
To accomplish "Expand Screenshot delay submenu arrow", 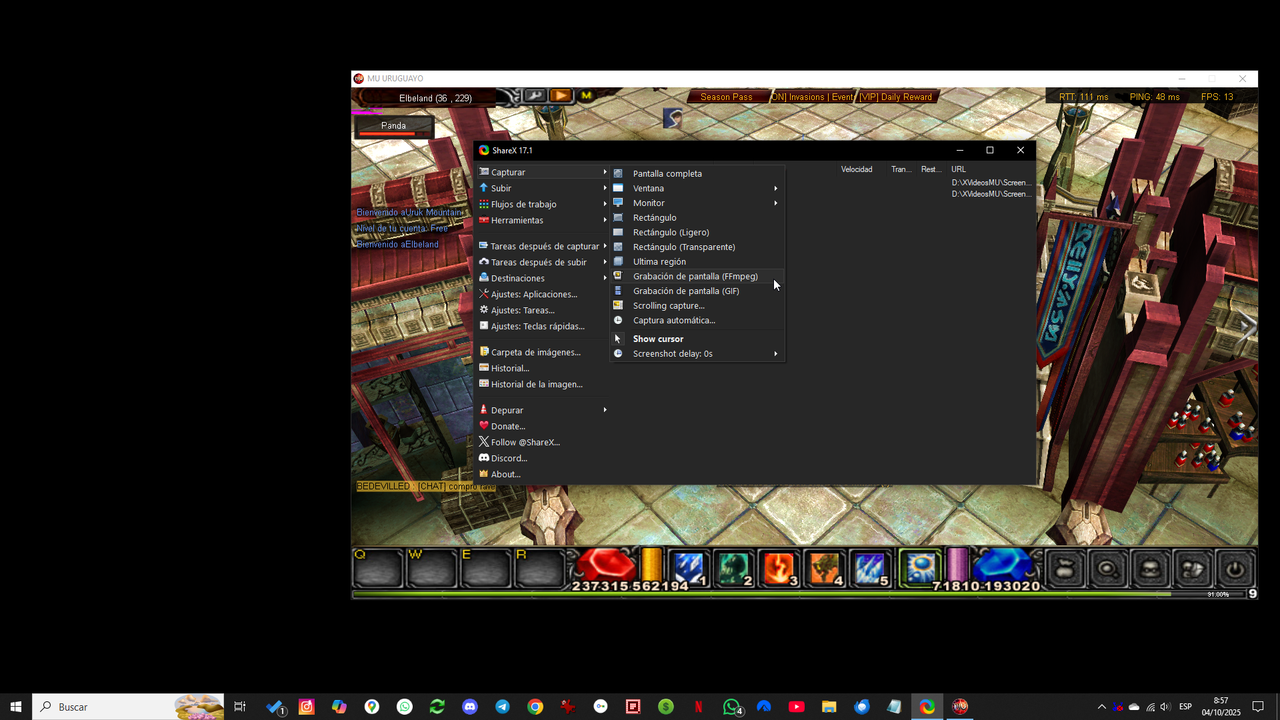I will pos(775,353).
